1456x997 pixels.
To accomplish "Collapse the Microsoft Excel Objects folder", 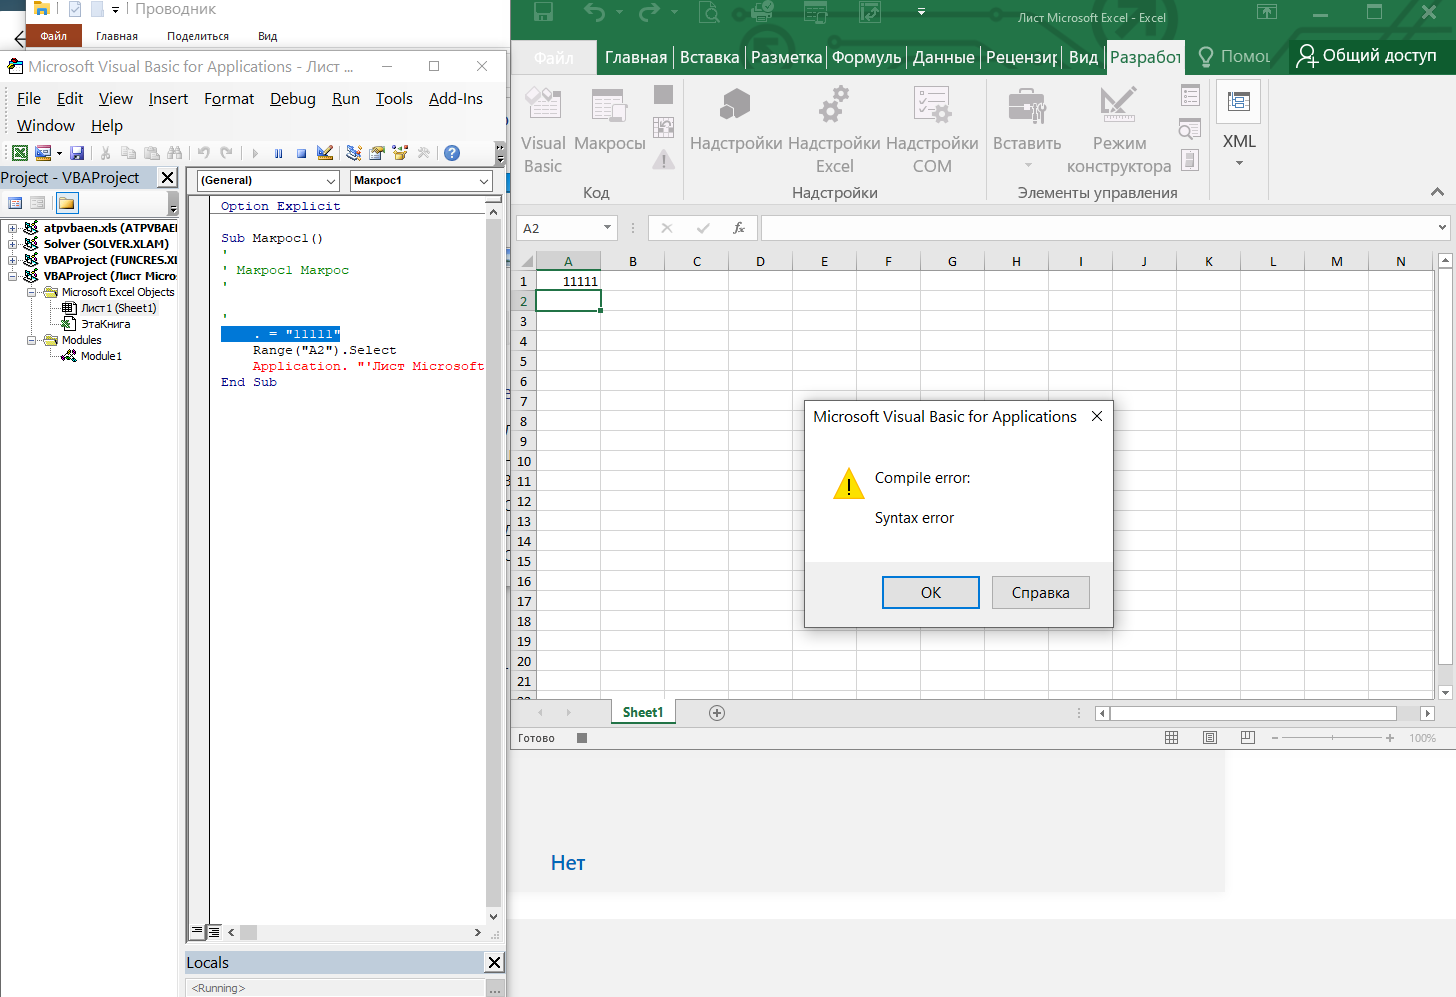I will pos(32,292).
